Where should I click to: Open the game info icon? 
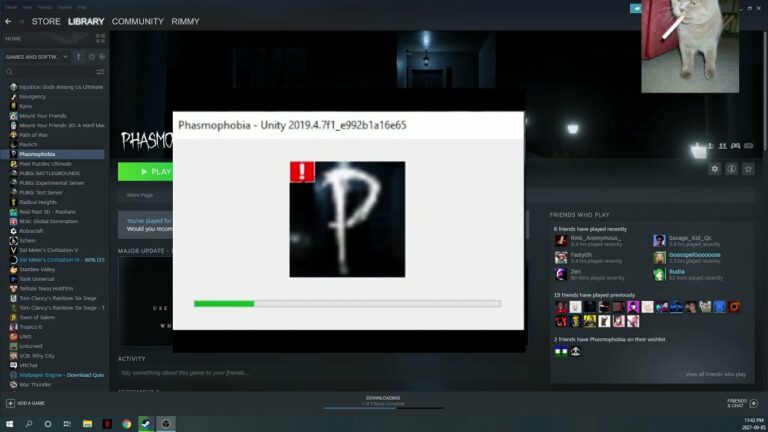pyautogui.click(x=731, y=169)
